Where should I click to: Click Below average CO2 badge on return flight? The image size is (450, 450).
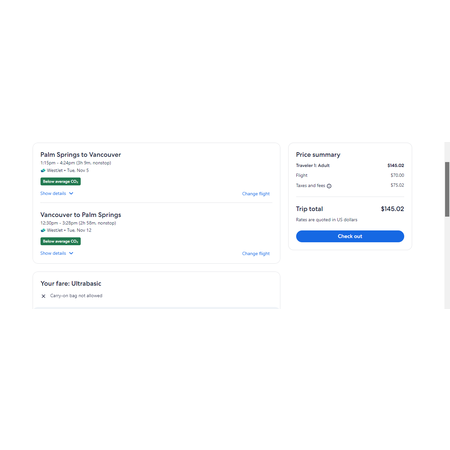click(x=60, y=241)
